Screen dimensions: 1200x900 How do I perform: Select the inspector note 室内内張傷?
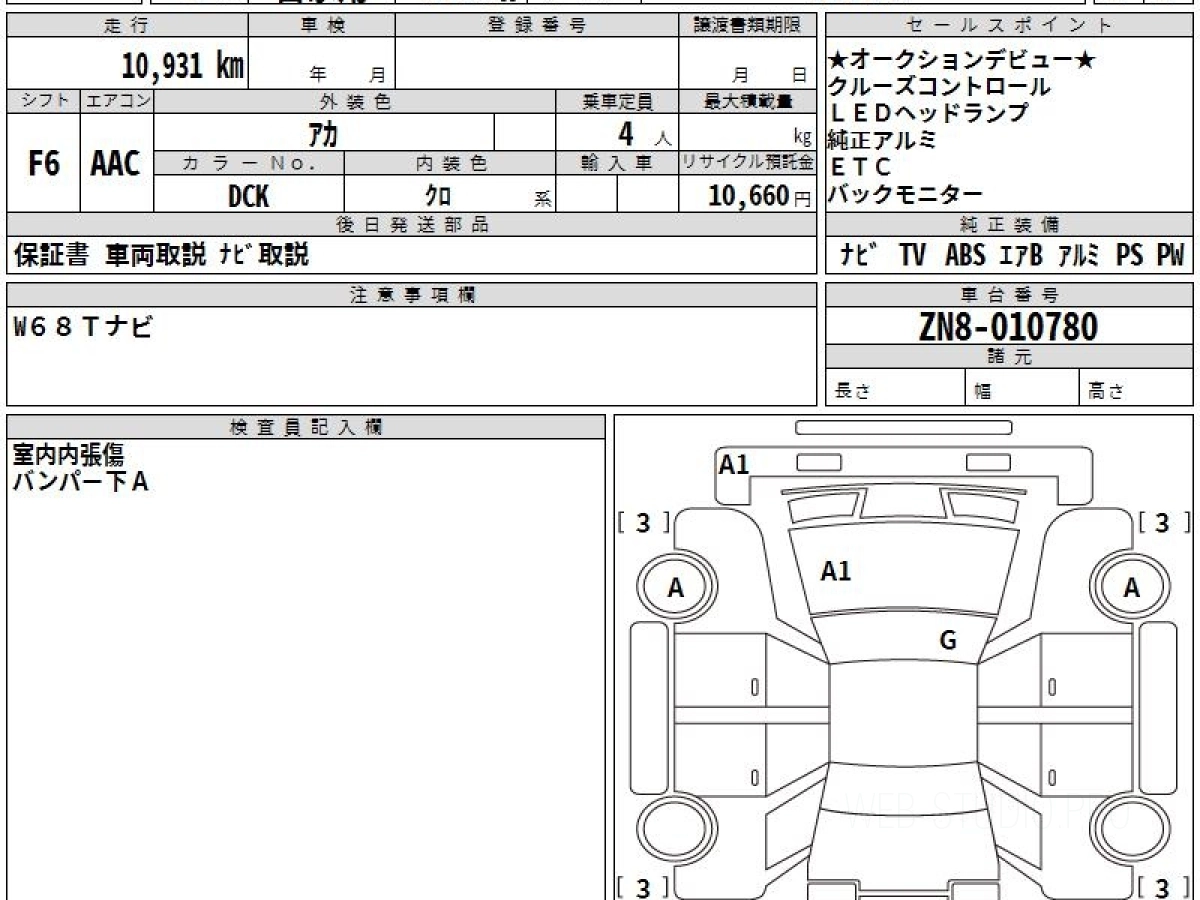click(68, 456)
